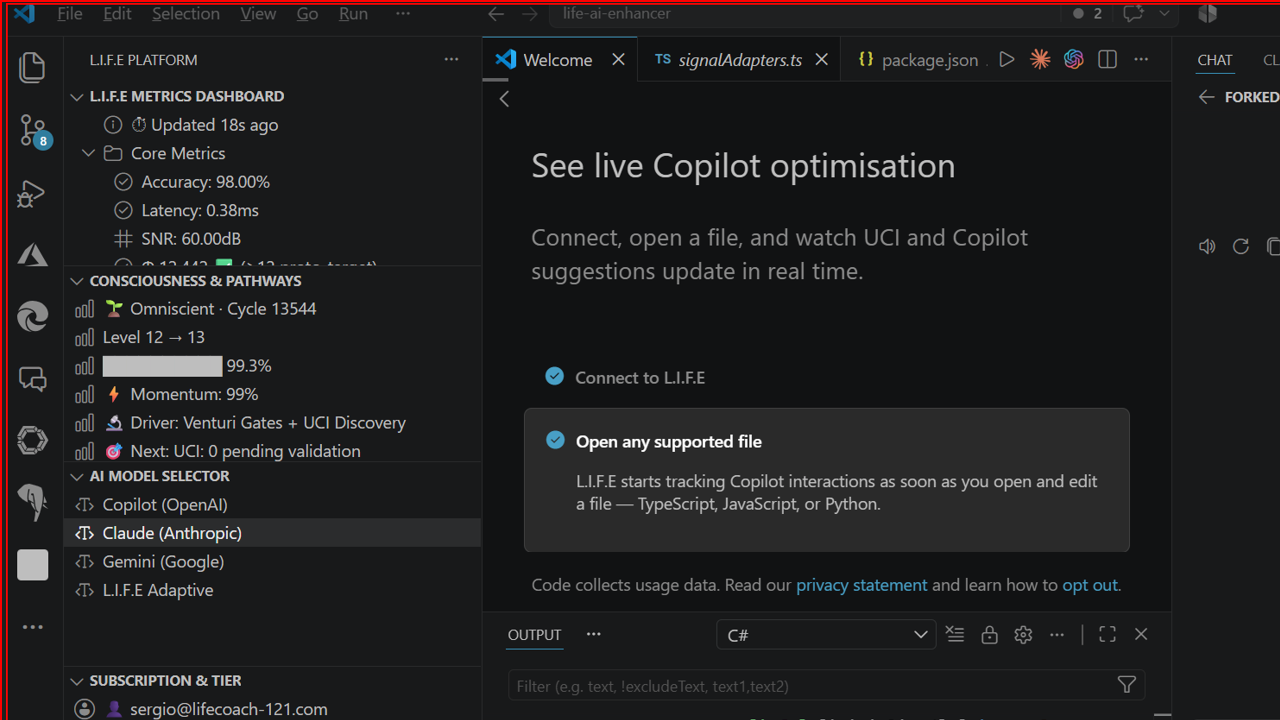Open the Go menu
This screenshot has width=1280, height=720.
pyautogui.click(x=308, y=14)
